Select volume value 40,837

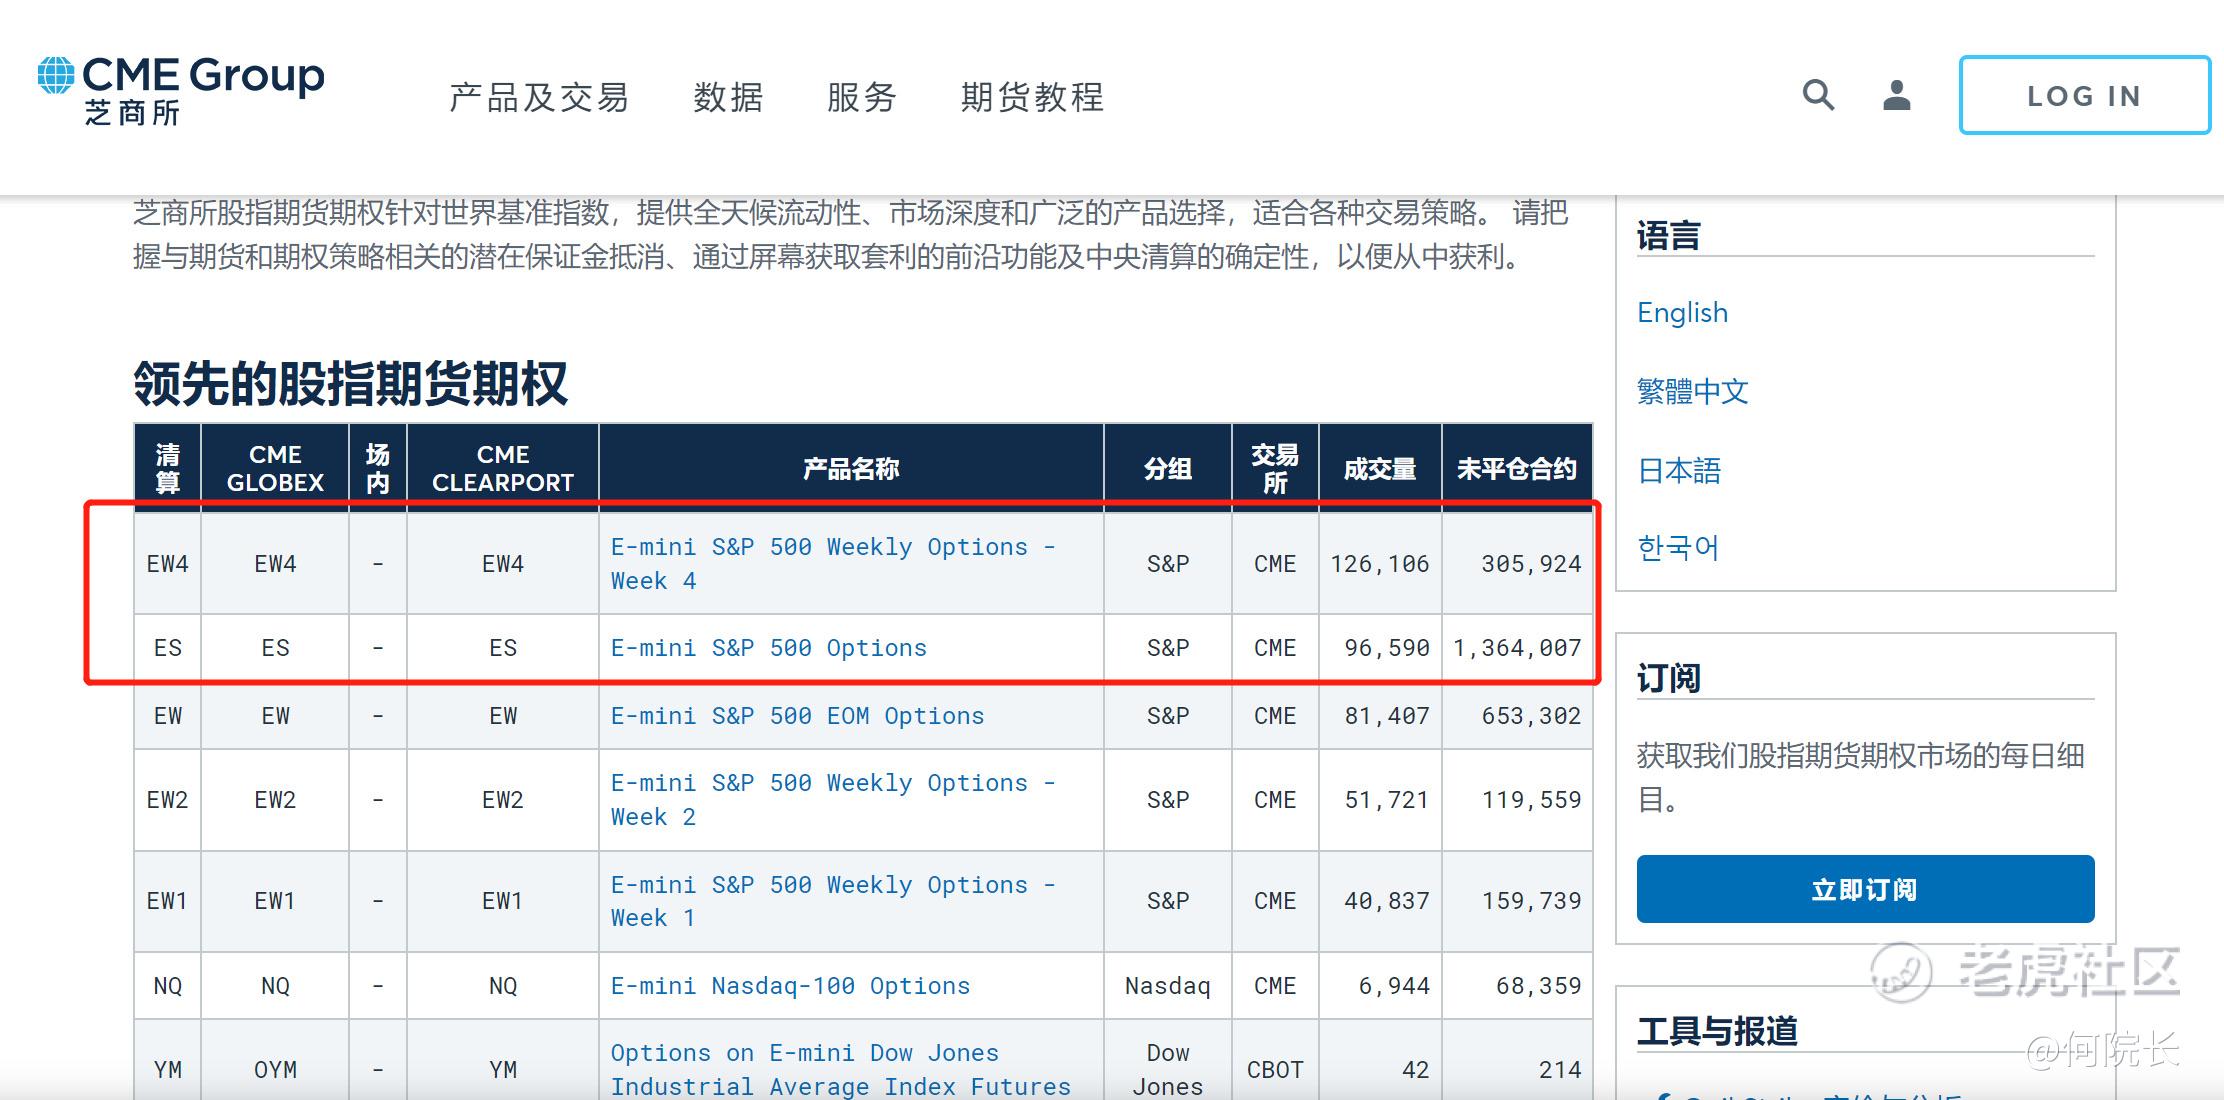1386,901
